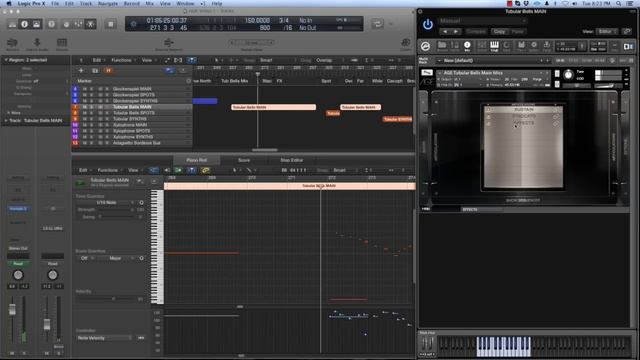Open plugin View Editor dropdown

point(607,31)
